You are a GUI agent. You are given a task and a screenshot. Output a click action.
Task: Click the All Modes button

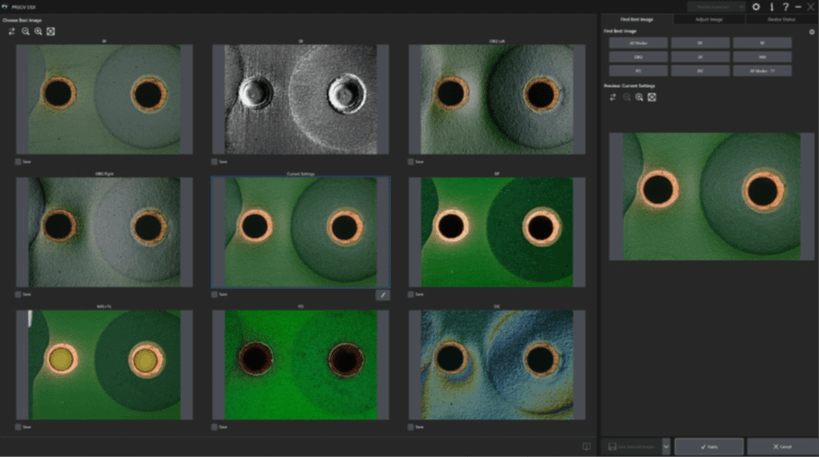click(637, 43)
